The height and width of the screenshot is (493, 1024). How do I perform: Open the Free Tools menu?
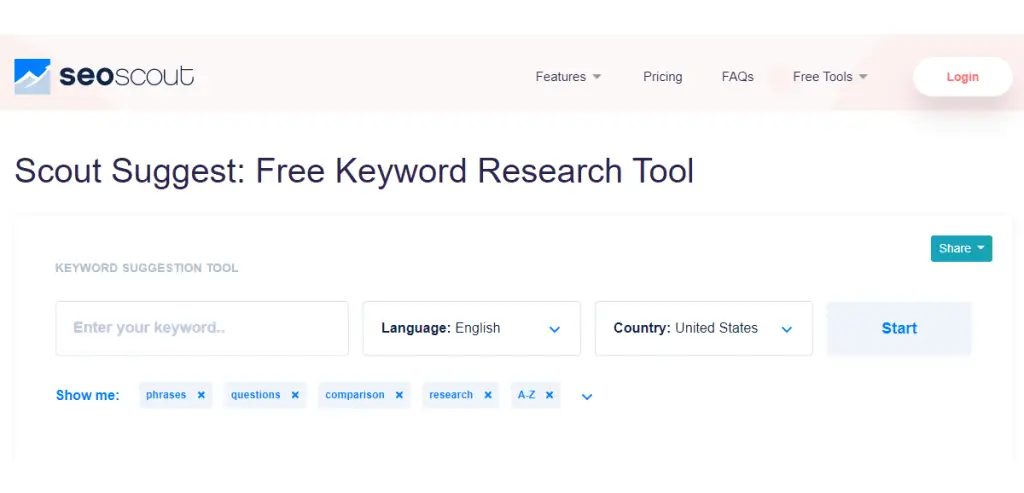(x=830, y=77)
